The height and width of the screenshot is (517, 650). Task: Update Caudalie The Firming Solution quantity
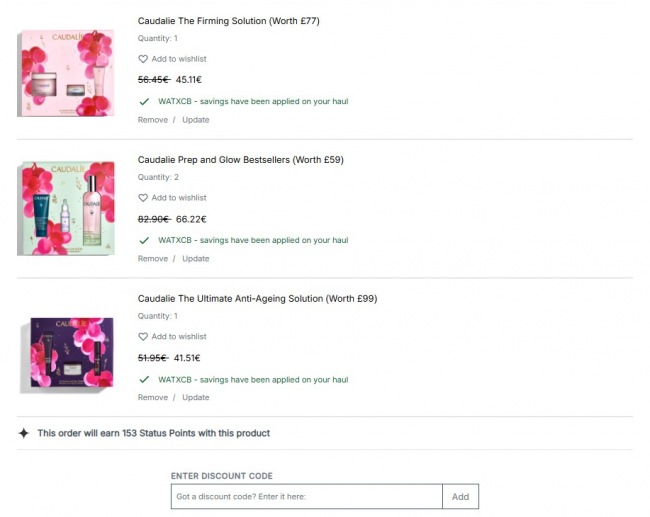click(196, 120)
